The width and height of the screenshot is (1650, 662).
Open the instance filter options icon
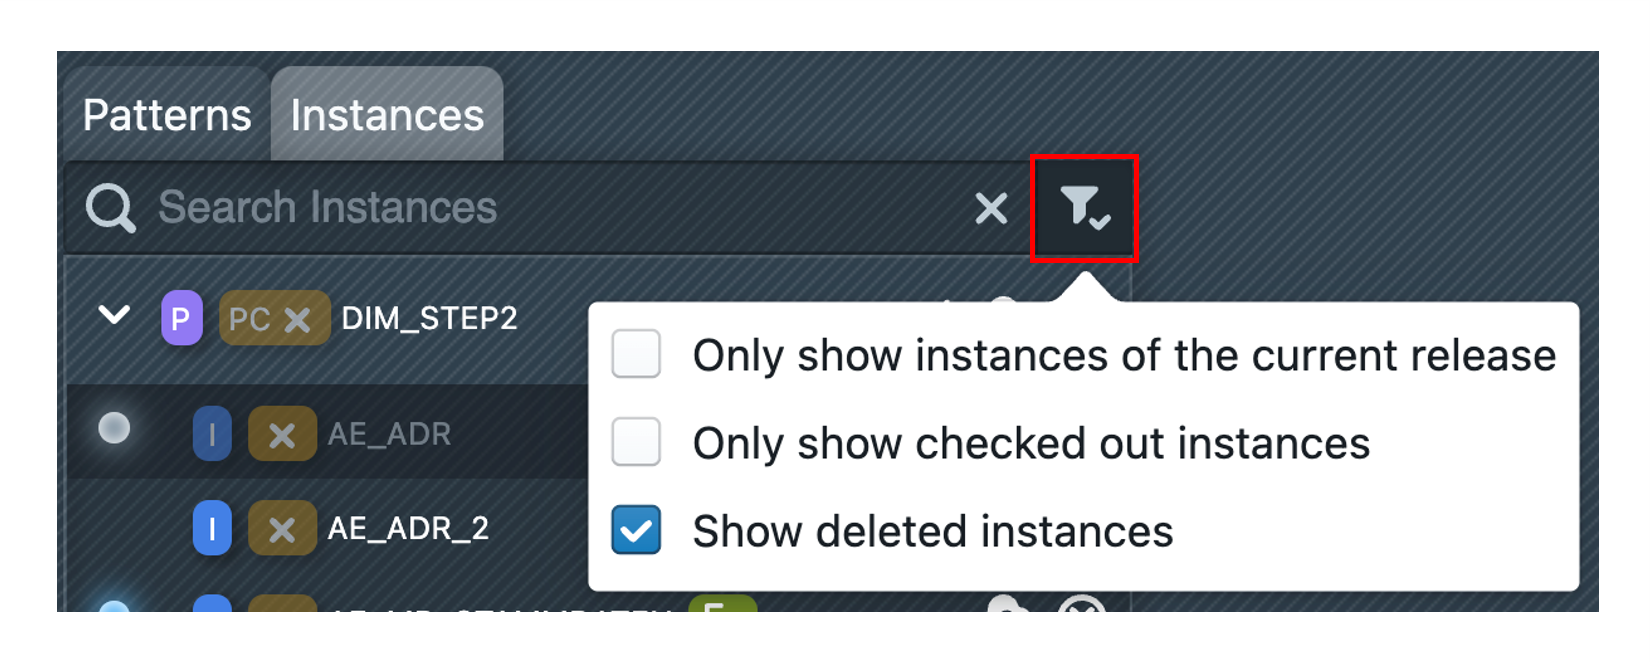pyautogui.click(x=1084, y=208)
